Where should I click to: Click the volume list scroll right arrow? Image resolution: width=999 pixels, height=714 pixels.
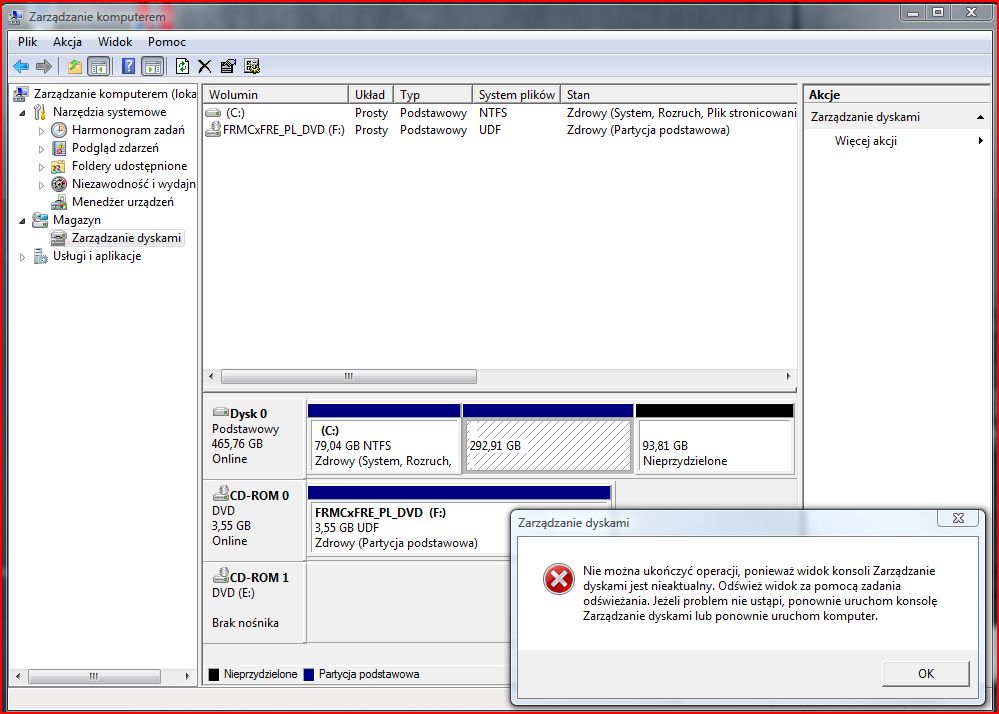pos(788,376)
